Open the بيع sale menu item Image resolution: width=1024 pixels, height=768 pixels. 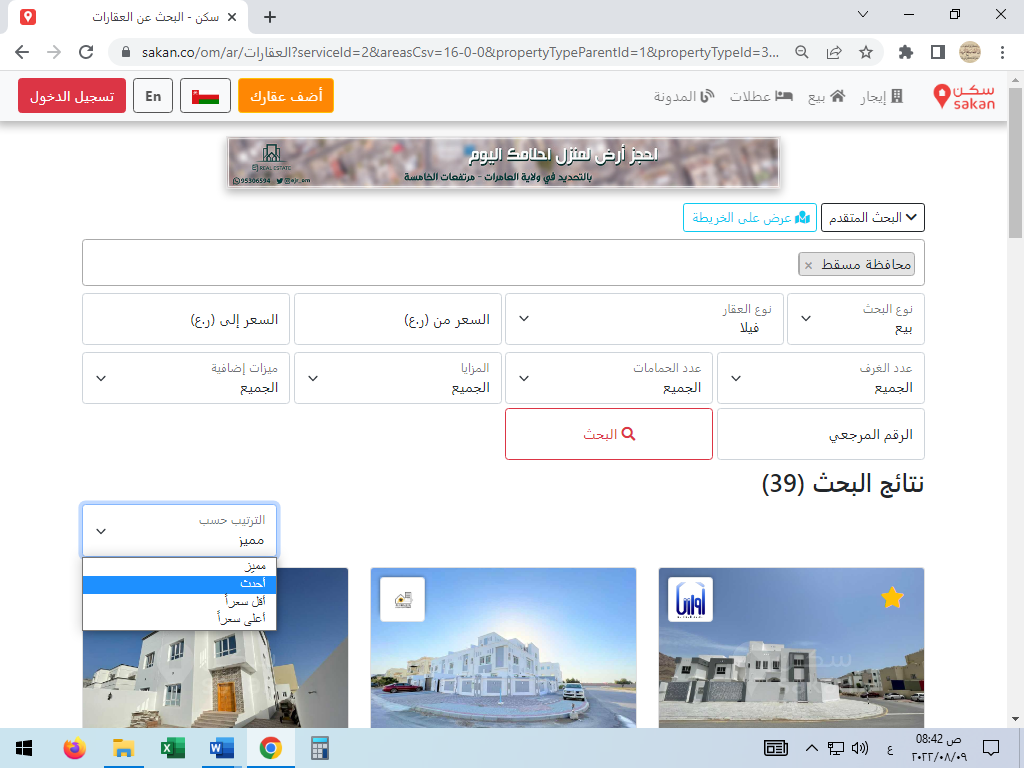pyautogui.click(x=827, y=97)
